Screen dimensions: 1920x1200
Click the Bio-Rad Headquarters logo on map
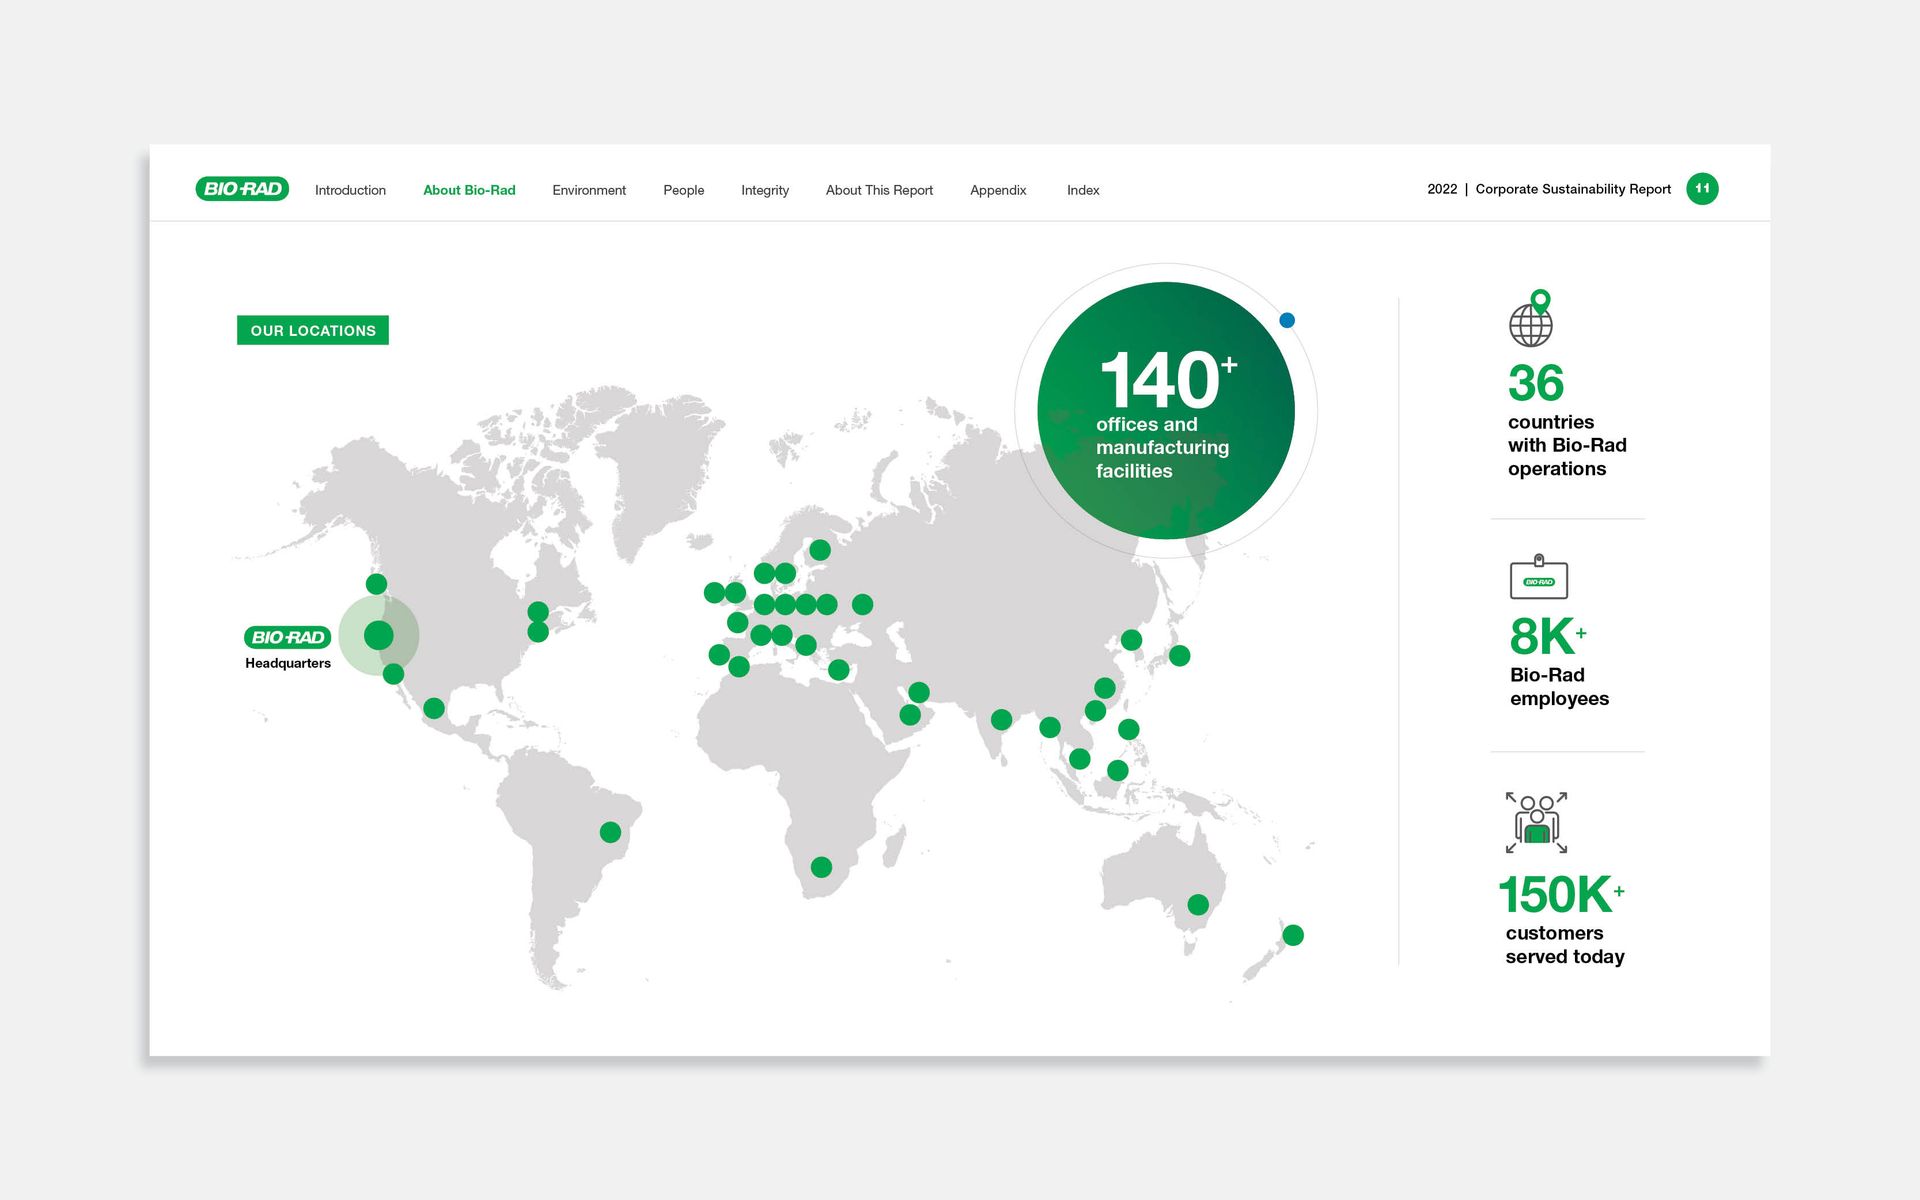pyautogui.click(x=287, y=637)
